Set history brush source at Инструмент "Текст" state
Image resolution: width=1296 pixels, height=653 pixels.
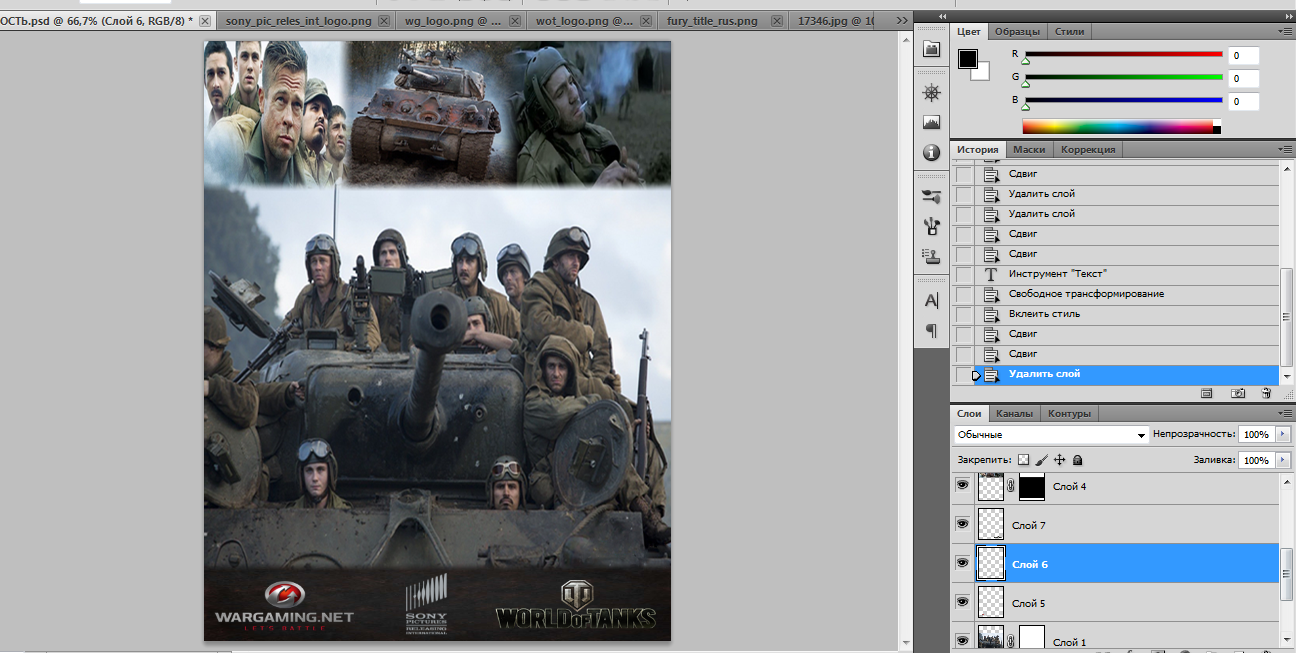pyautogui.click(x=963, y=274)
